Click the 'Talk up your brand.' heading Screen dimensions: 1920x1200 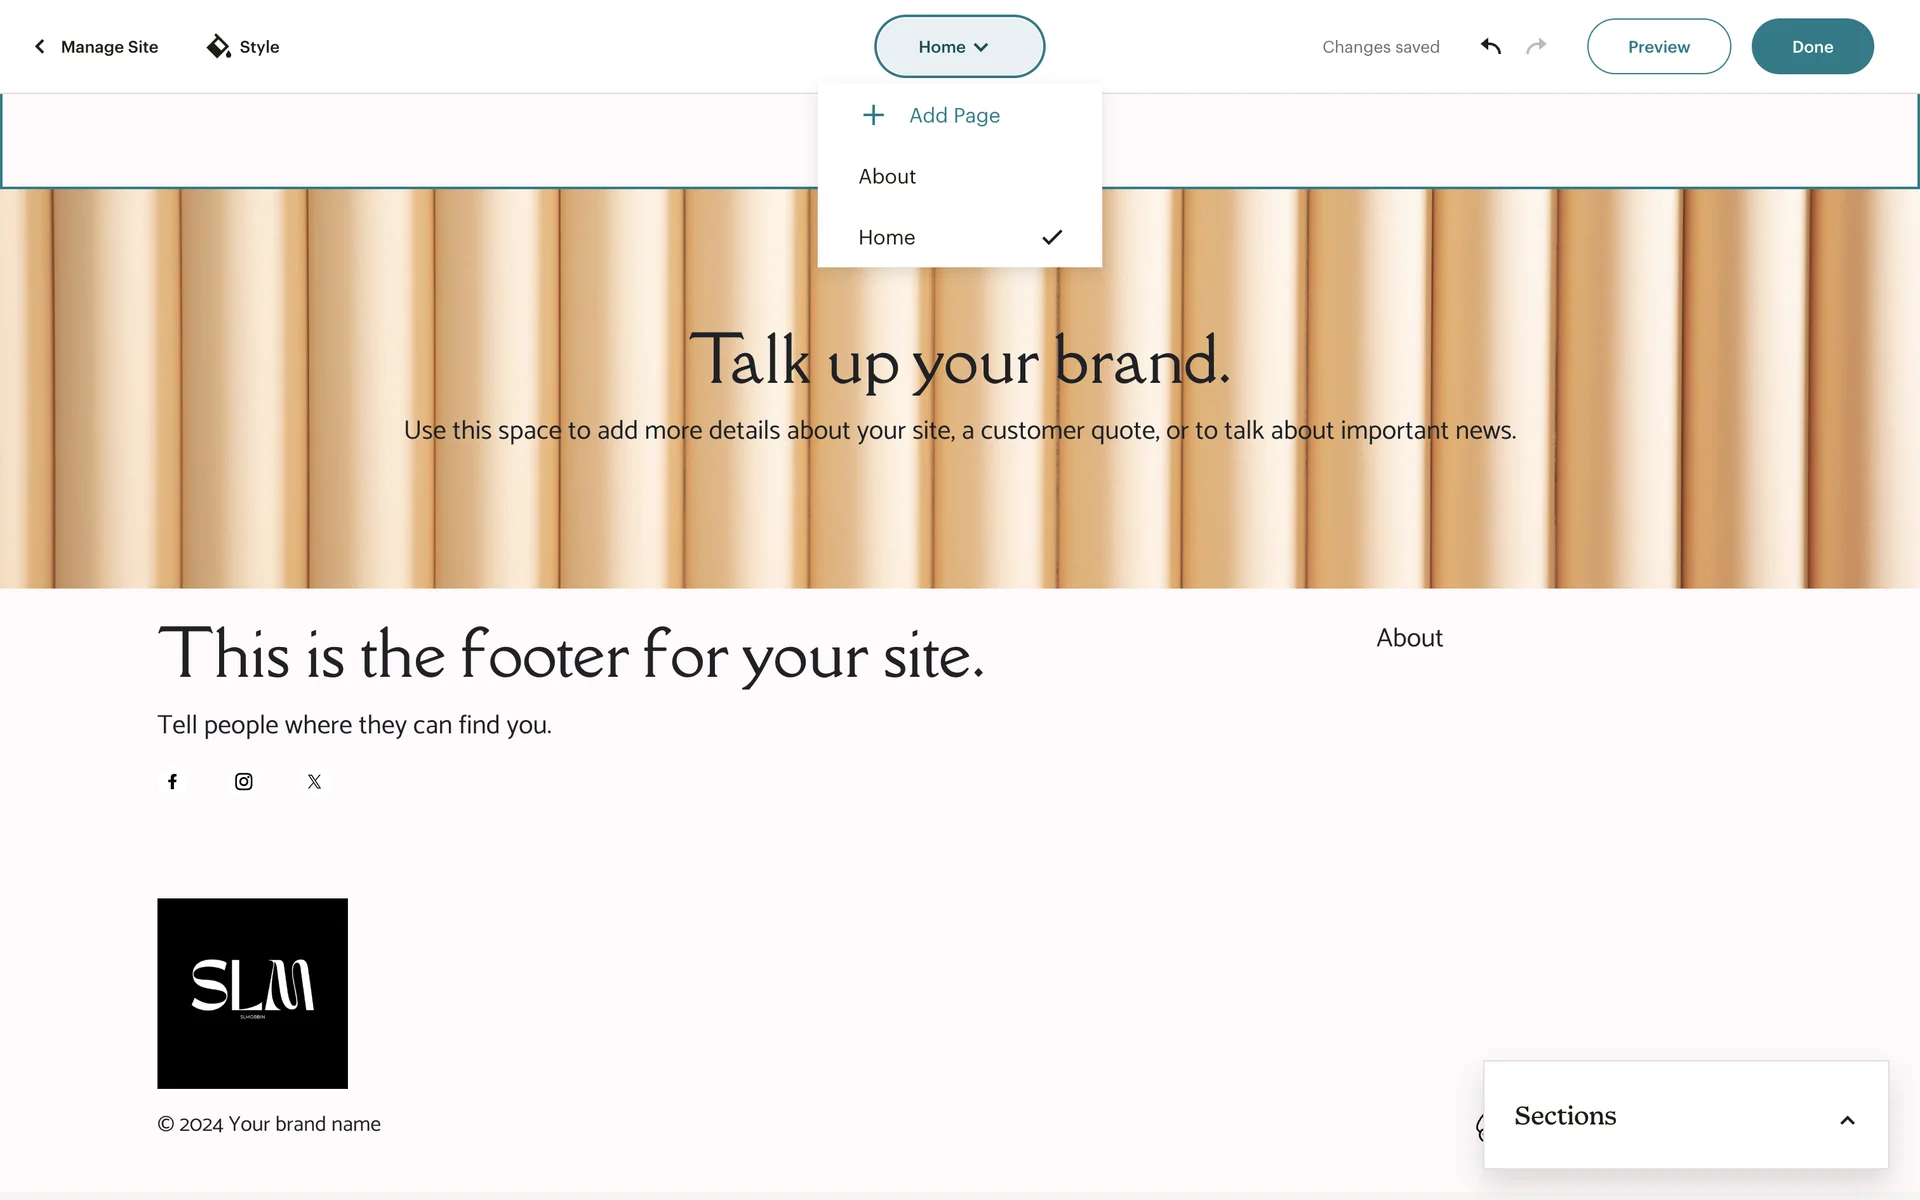pyautogui.click(x=959, y=360)
